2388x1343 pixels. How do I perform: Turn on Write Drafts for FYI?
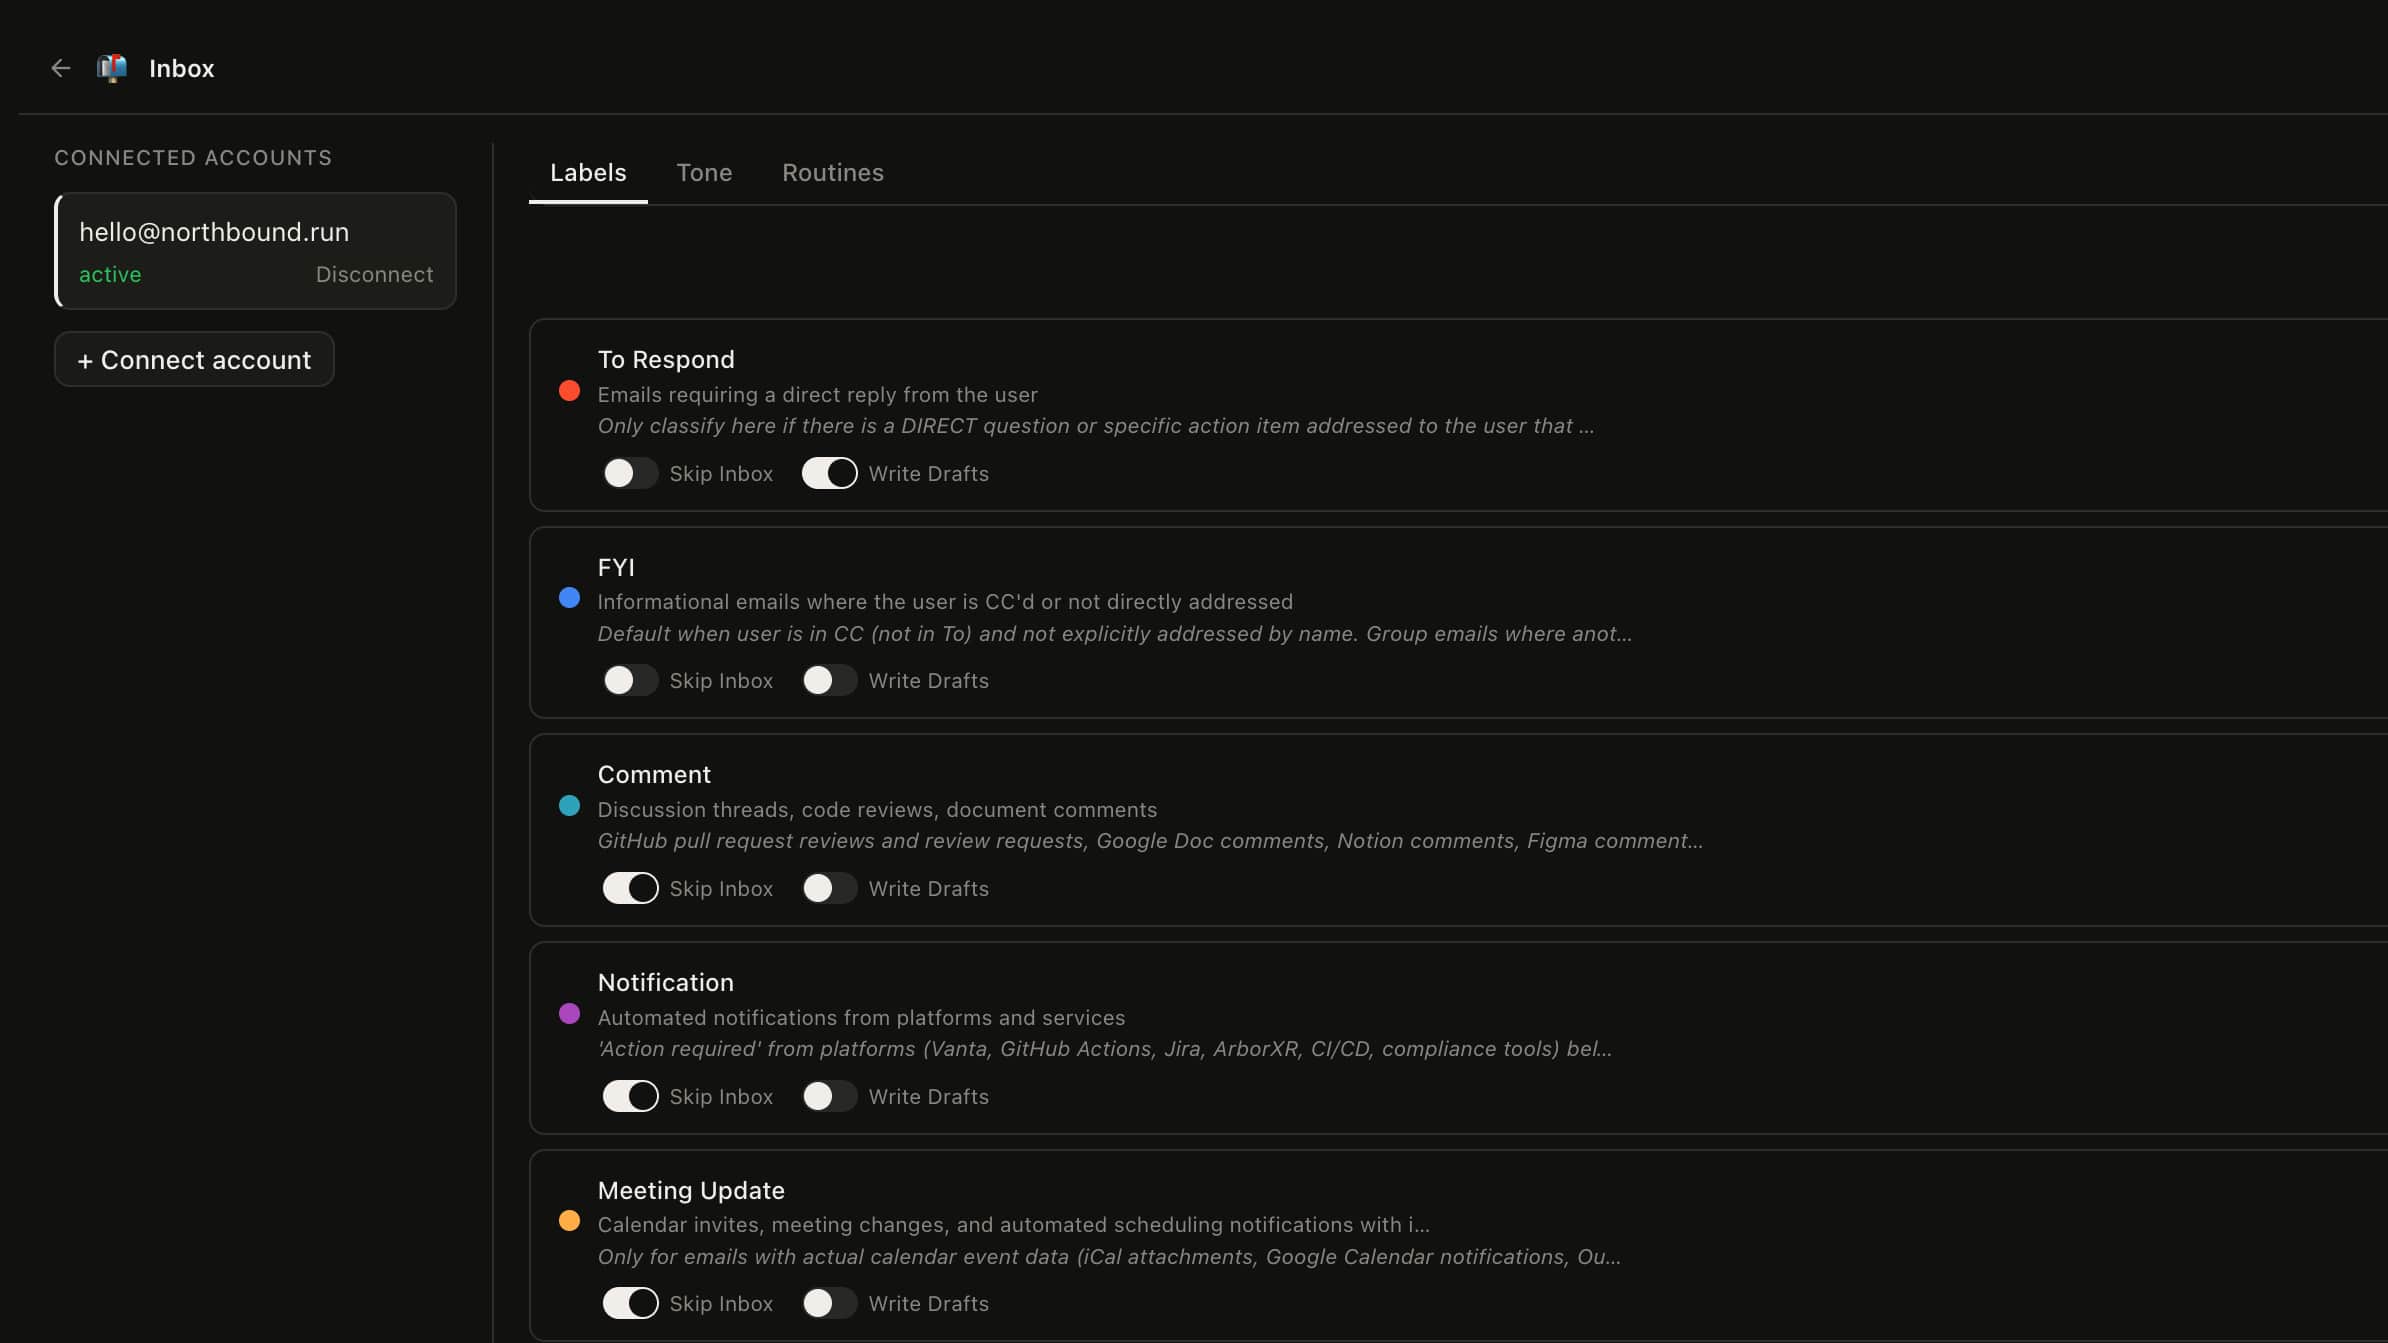pos(829,680)
